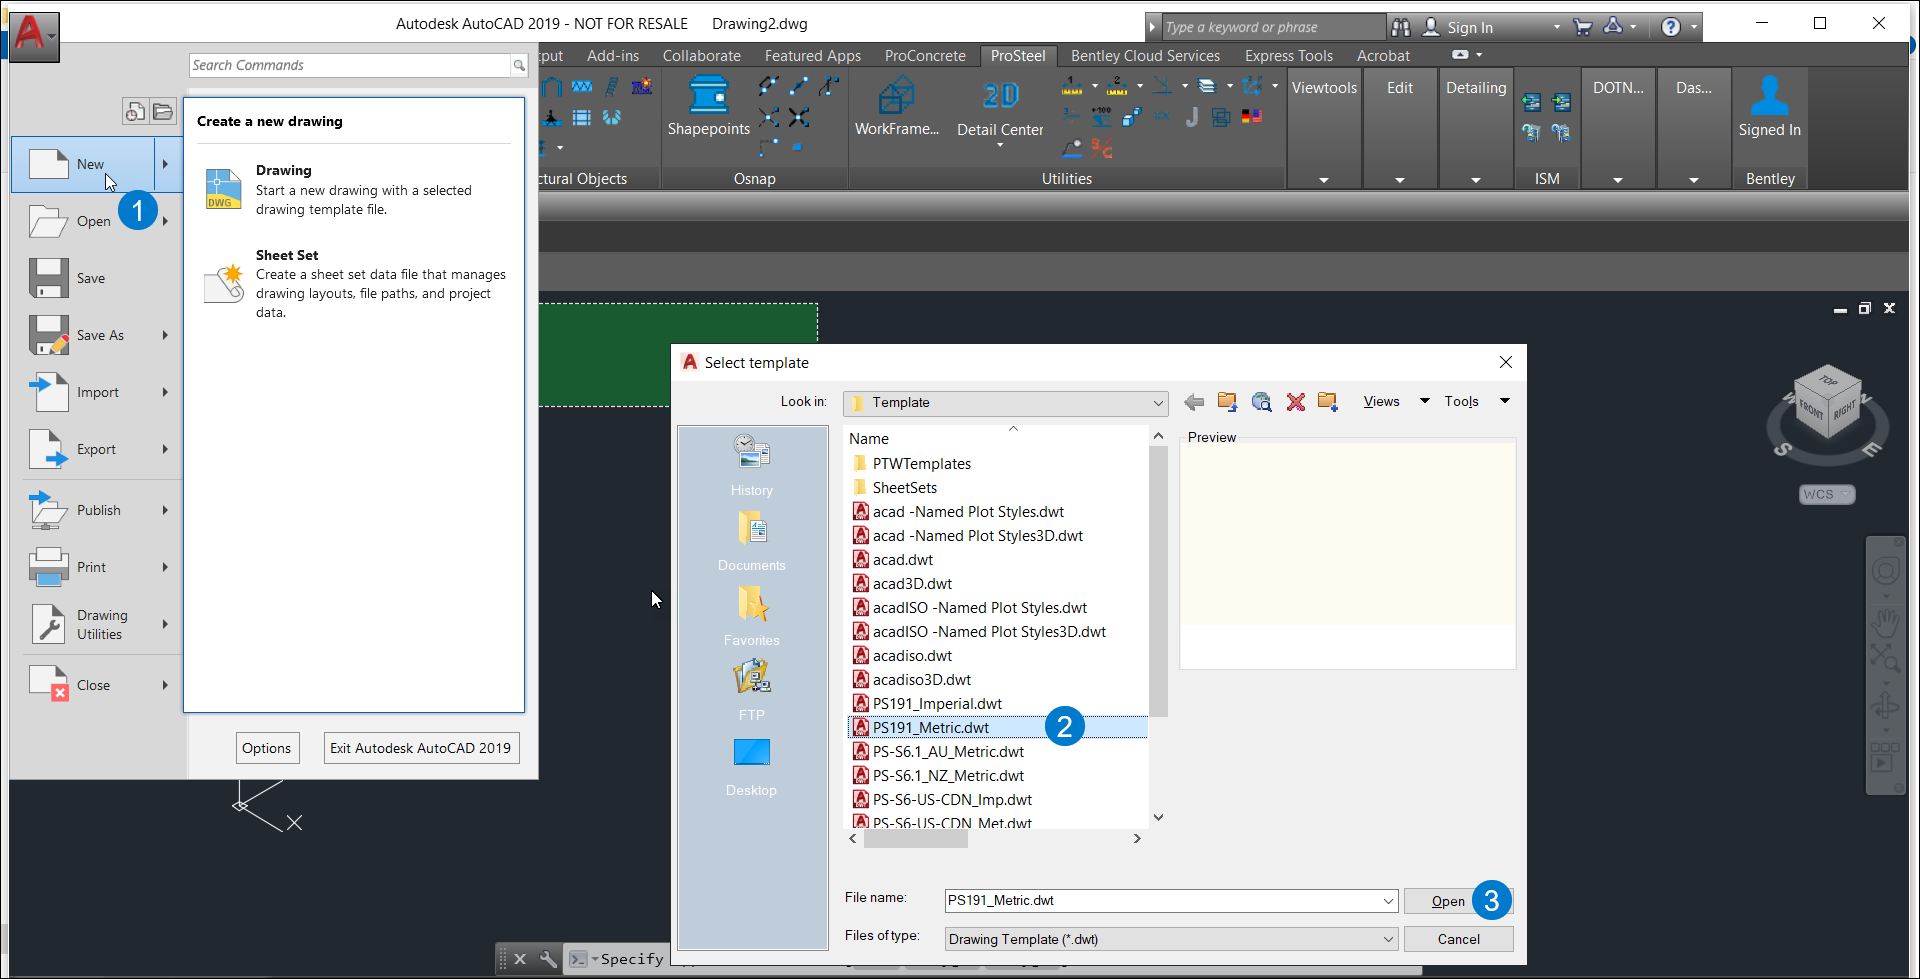This screenshot has height=979, width=1920.
Task: Click Exit Autodesk AutoCAD 2019 button
Action: [421, 748]
